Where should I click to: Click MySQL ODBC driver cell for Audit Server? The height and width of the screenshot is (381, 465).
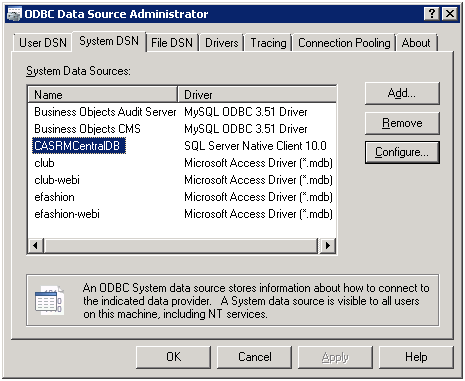click(x=246, y=112)
